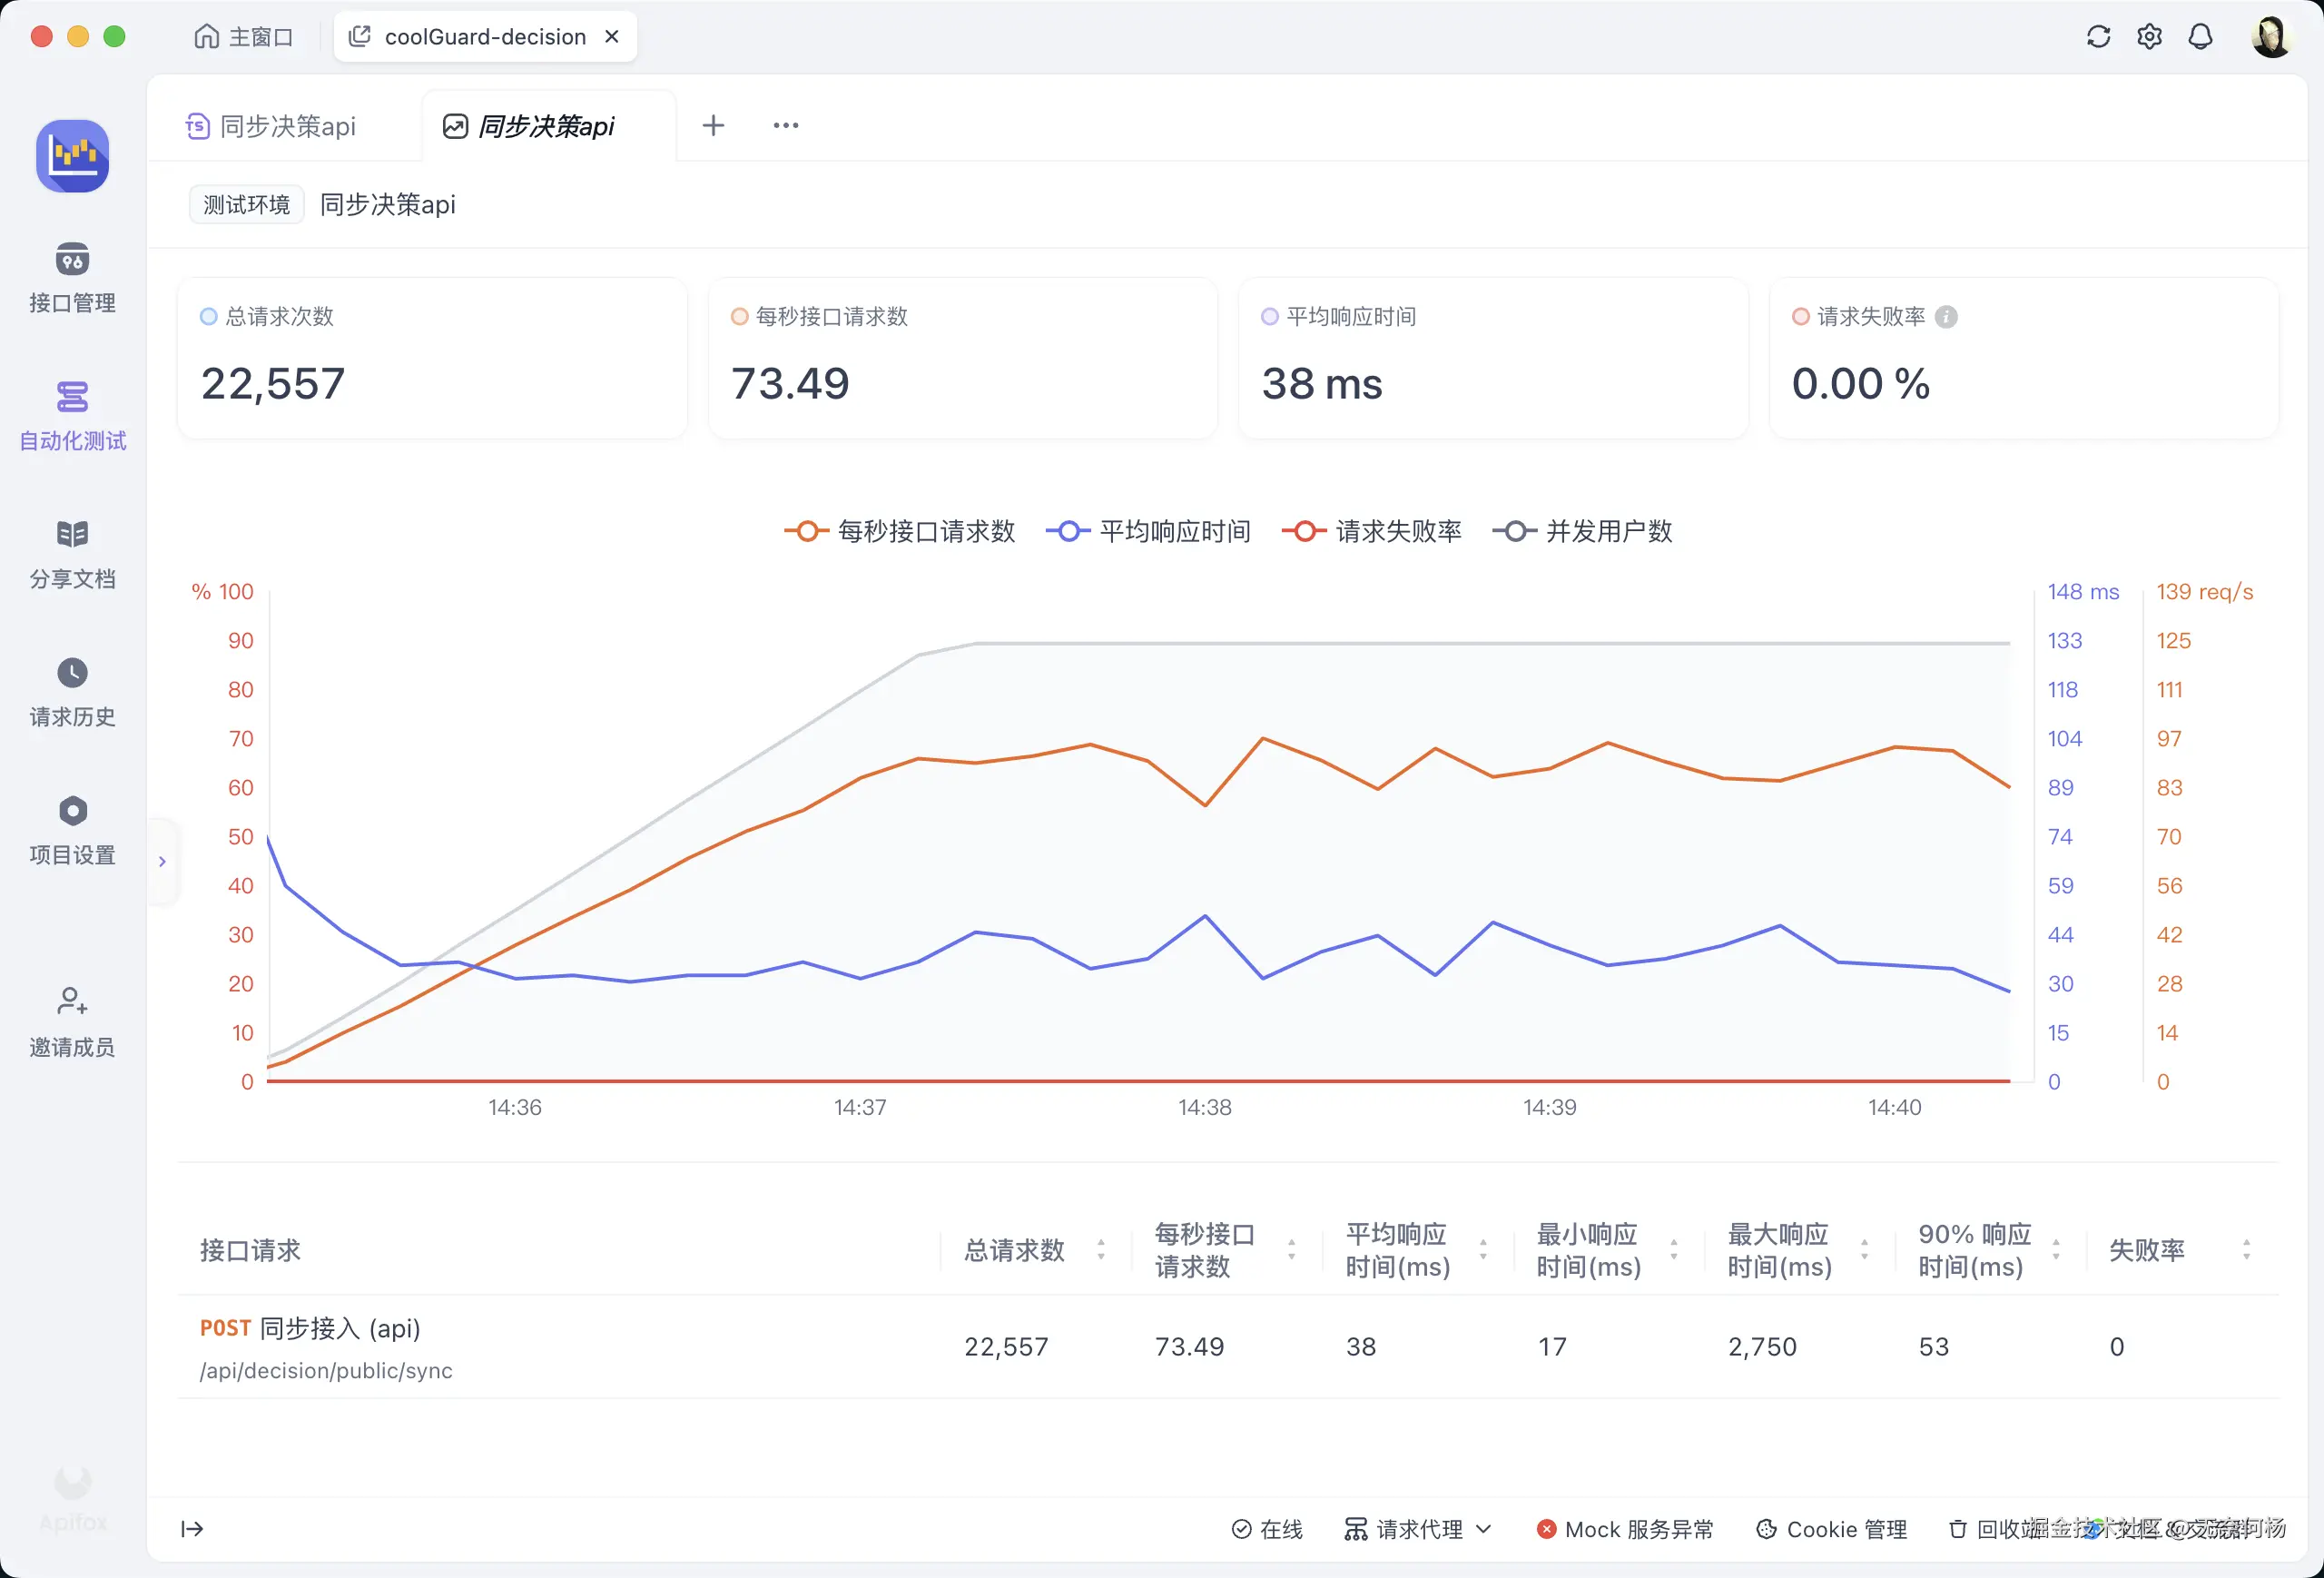Open the notifications bell
The height and width of the screenshot is (1578, 2324).
pos(2200,37)
